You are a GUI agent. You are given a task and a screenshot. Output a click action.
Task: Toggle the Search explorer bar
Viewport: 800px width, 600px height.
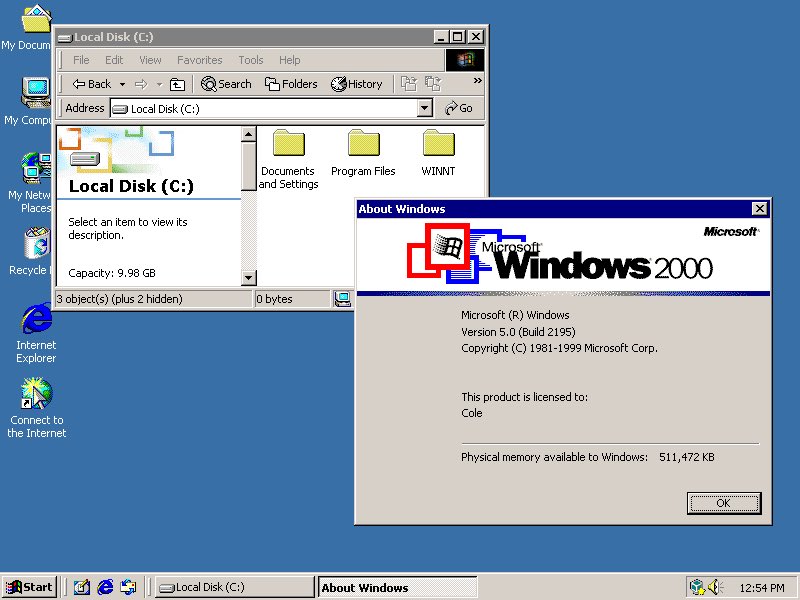(227, 84)
